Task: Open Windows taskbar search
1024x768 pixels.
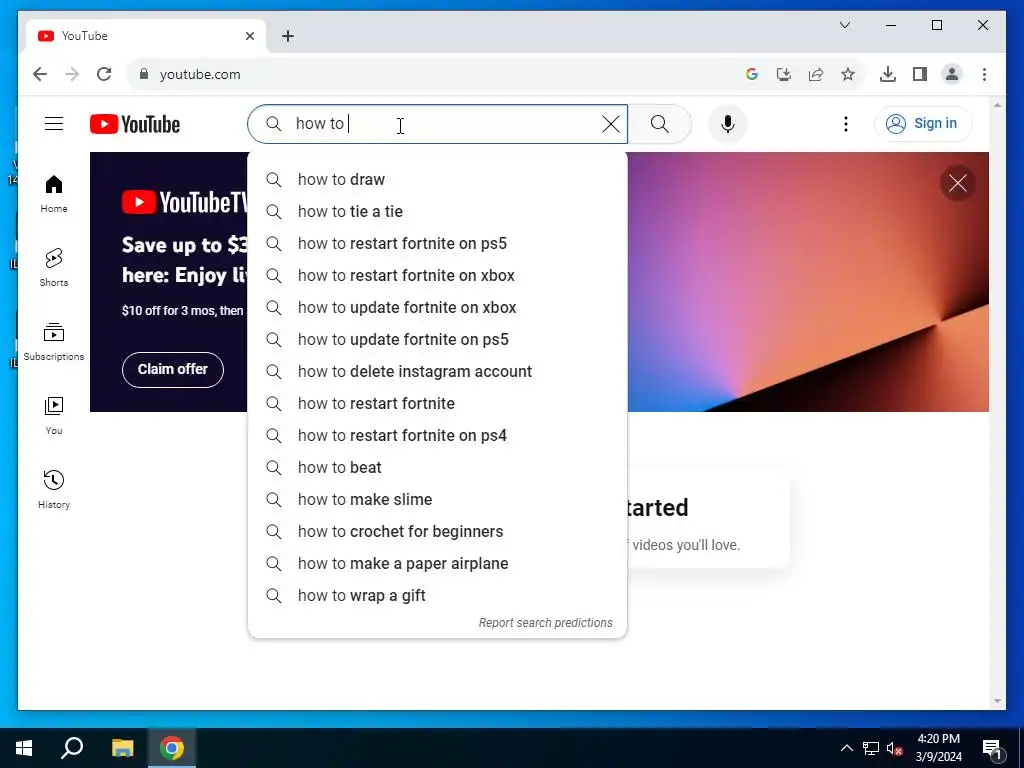Action: (72, 748)
